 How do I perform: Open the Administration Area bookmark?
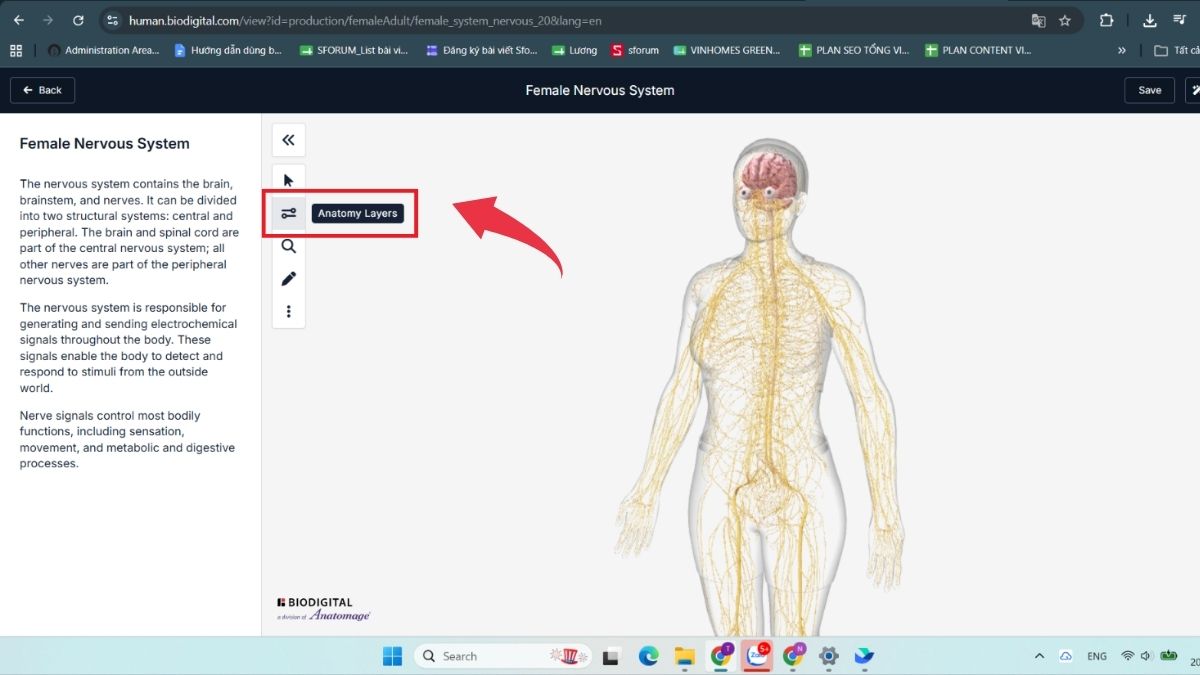(103, 50)
